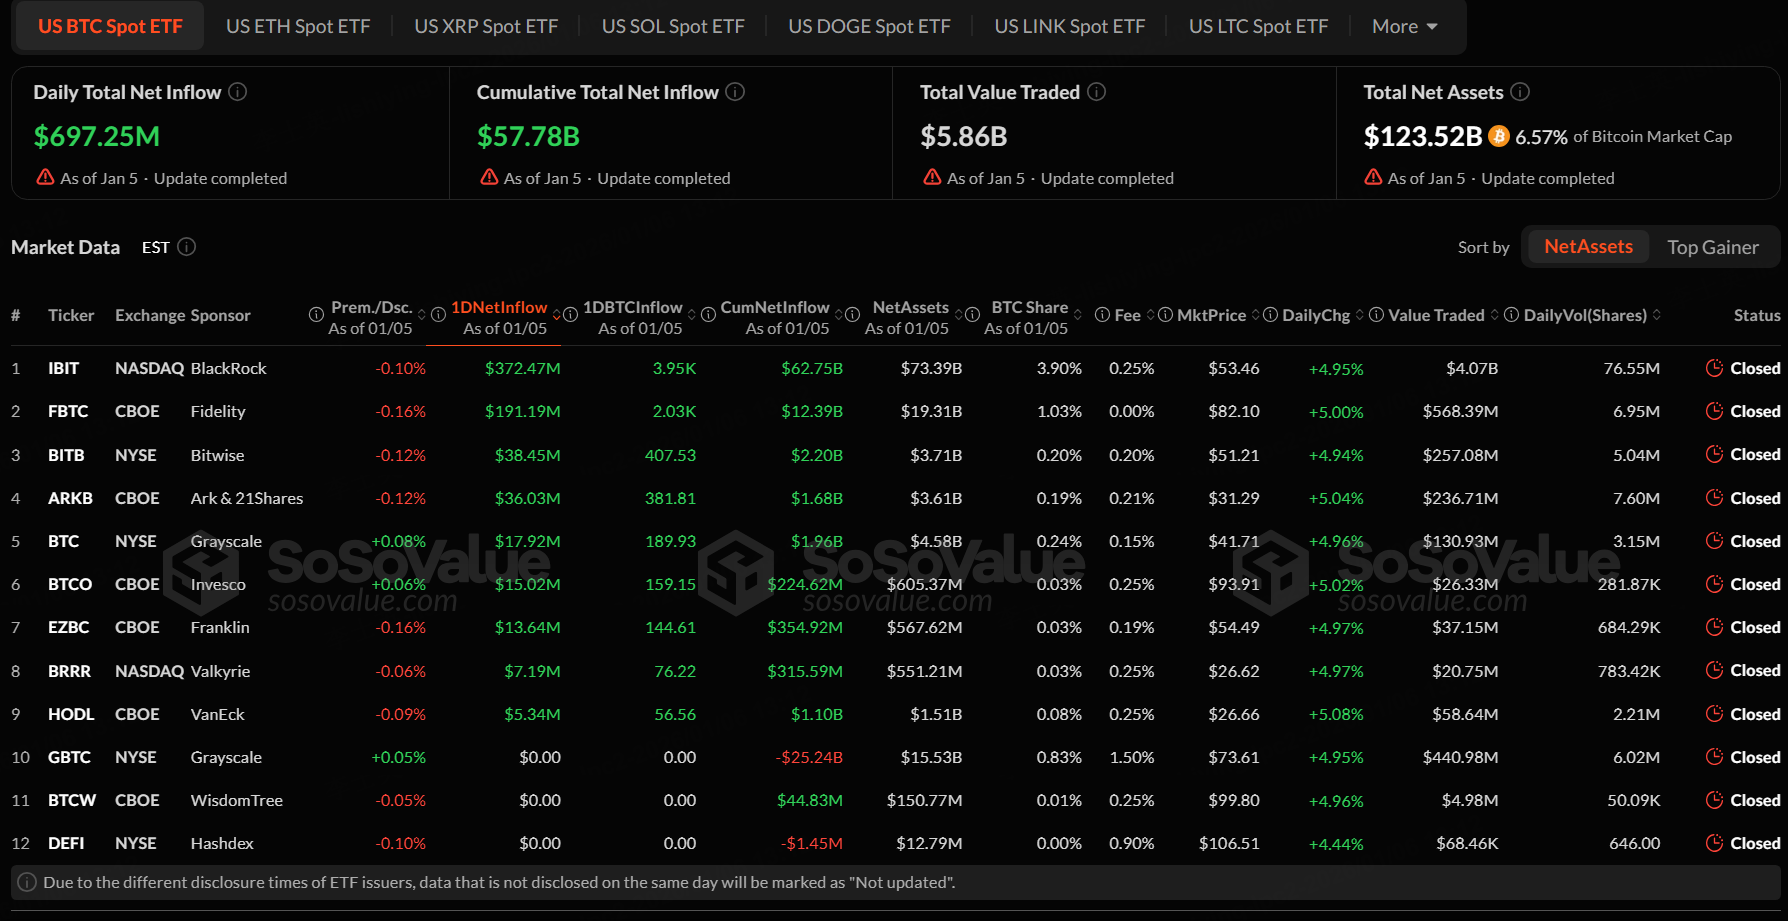Click the Closed clock icon in IBIT row

pyautogui.click(x=1714, y=368)
